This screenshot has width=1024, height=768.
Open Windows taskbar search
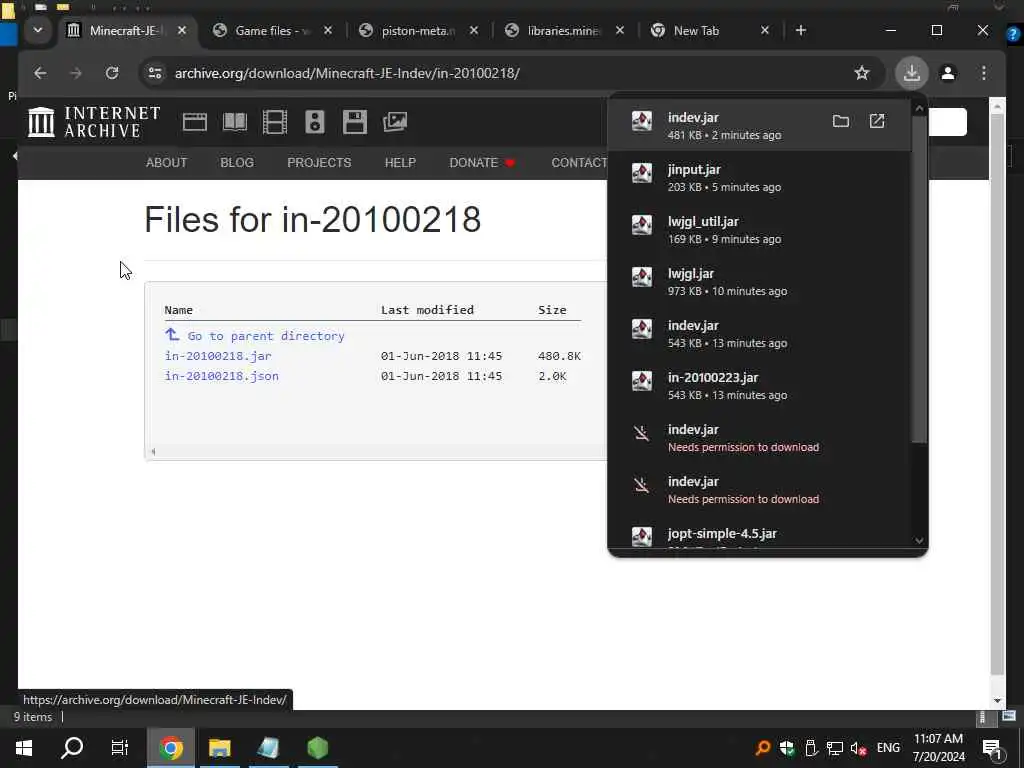coord(72,748)
